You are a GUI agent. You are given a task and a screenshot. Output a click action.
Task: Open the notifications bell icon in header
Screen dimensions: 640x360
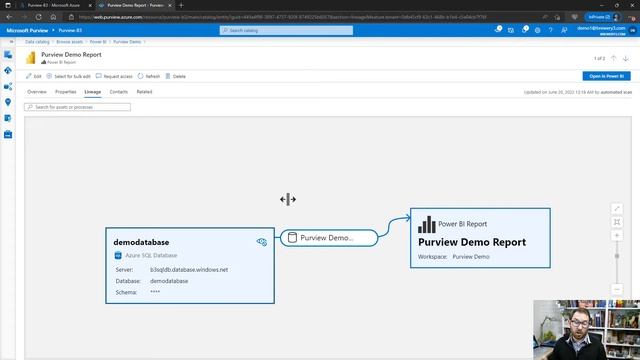pyautogui.click(x=498, y=30)
